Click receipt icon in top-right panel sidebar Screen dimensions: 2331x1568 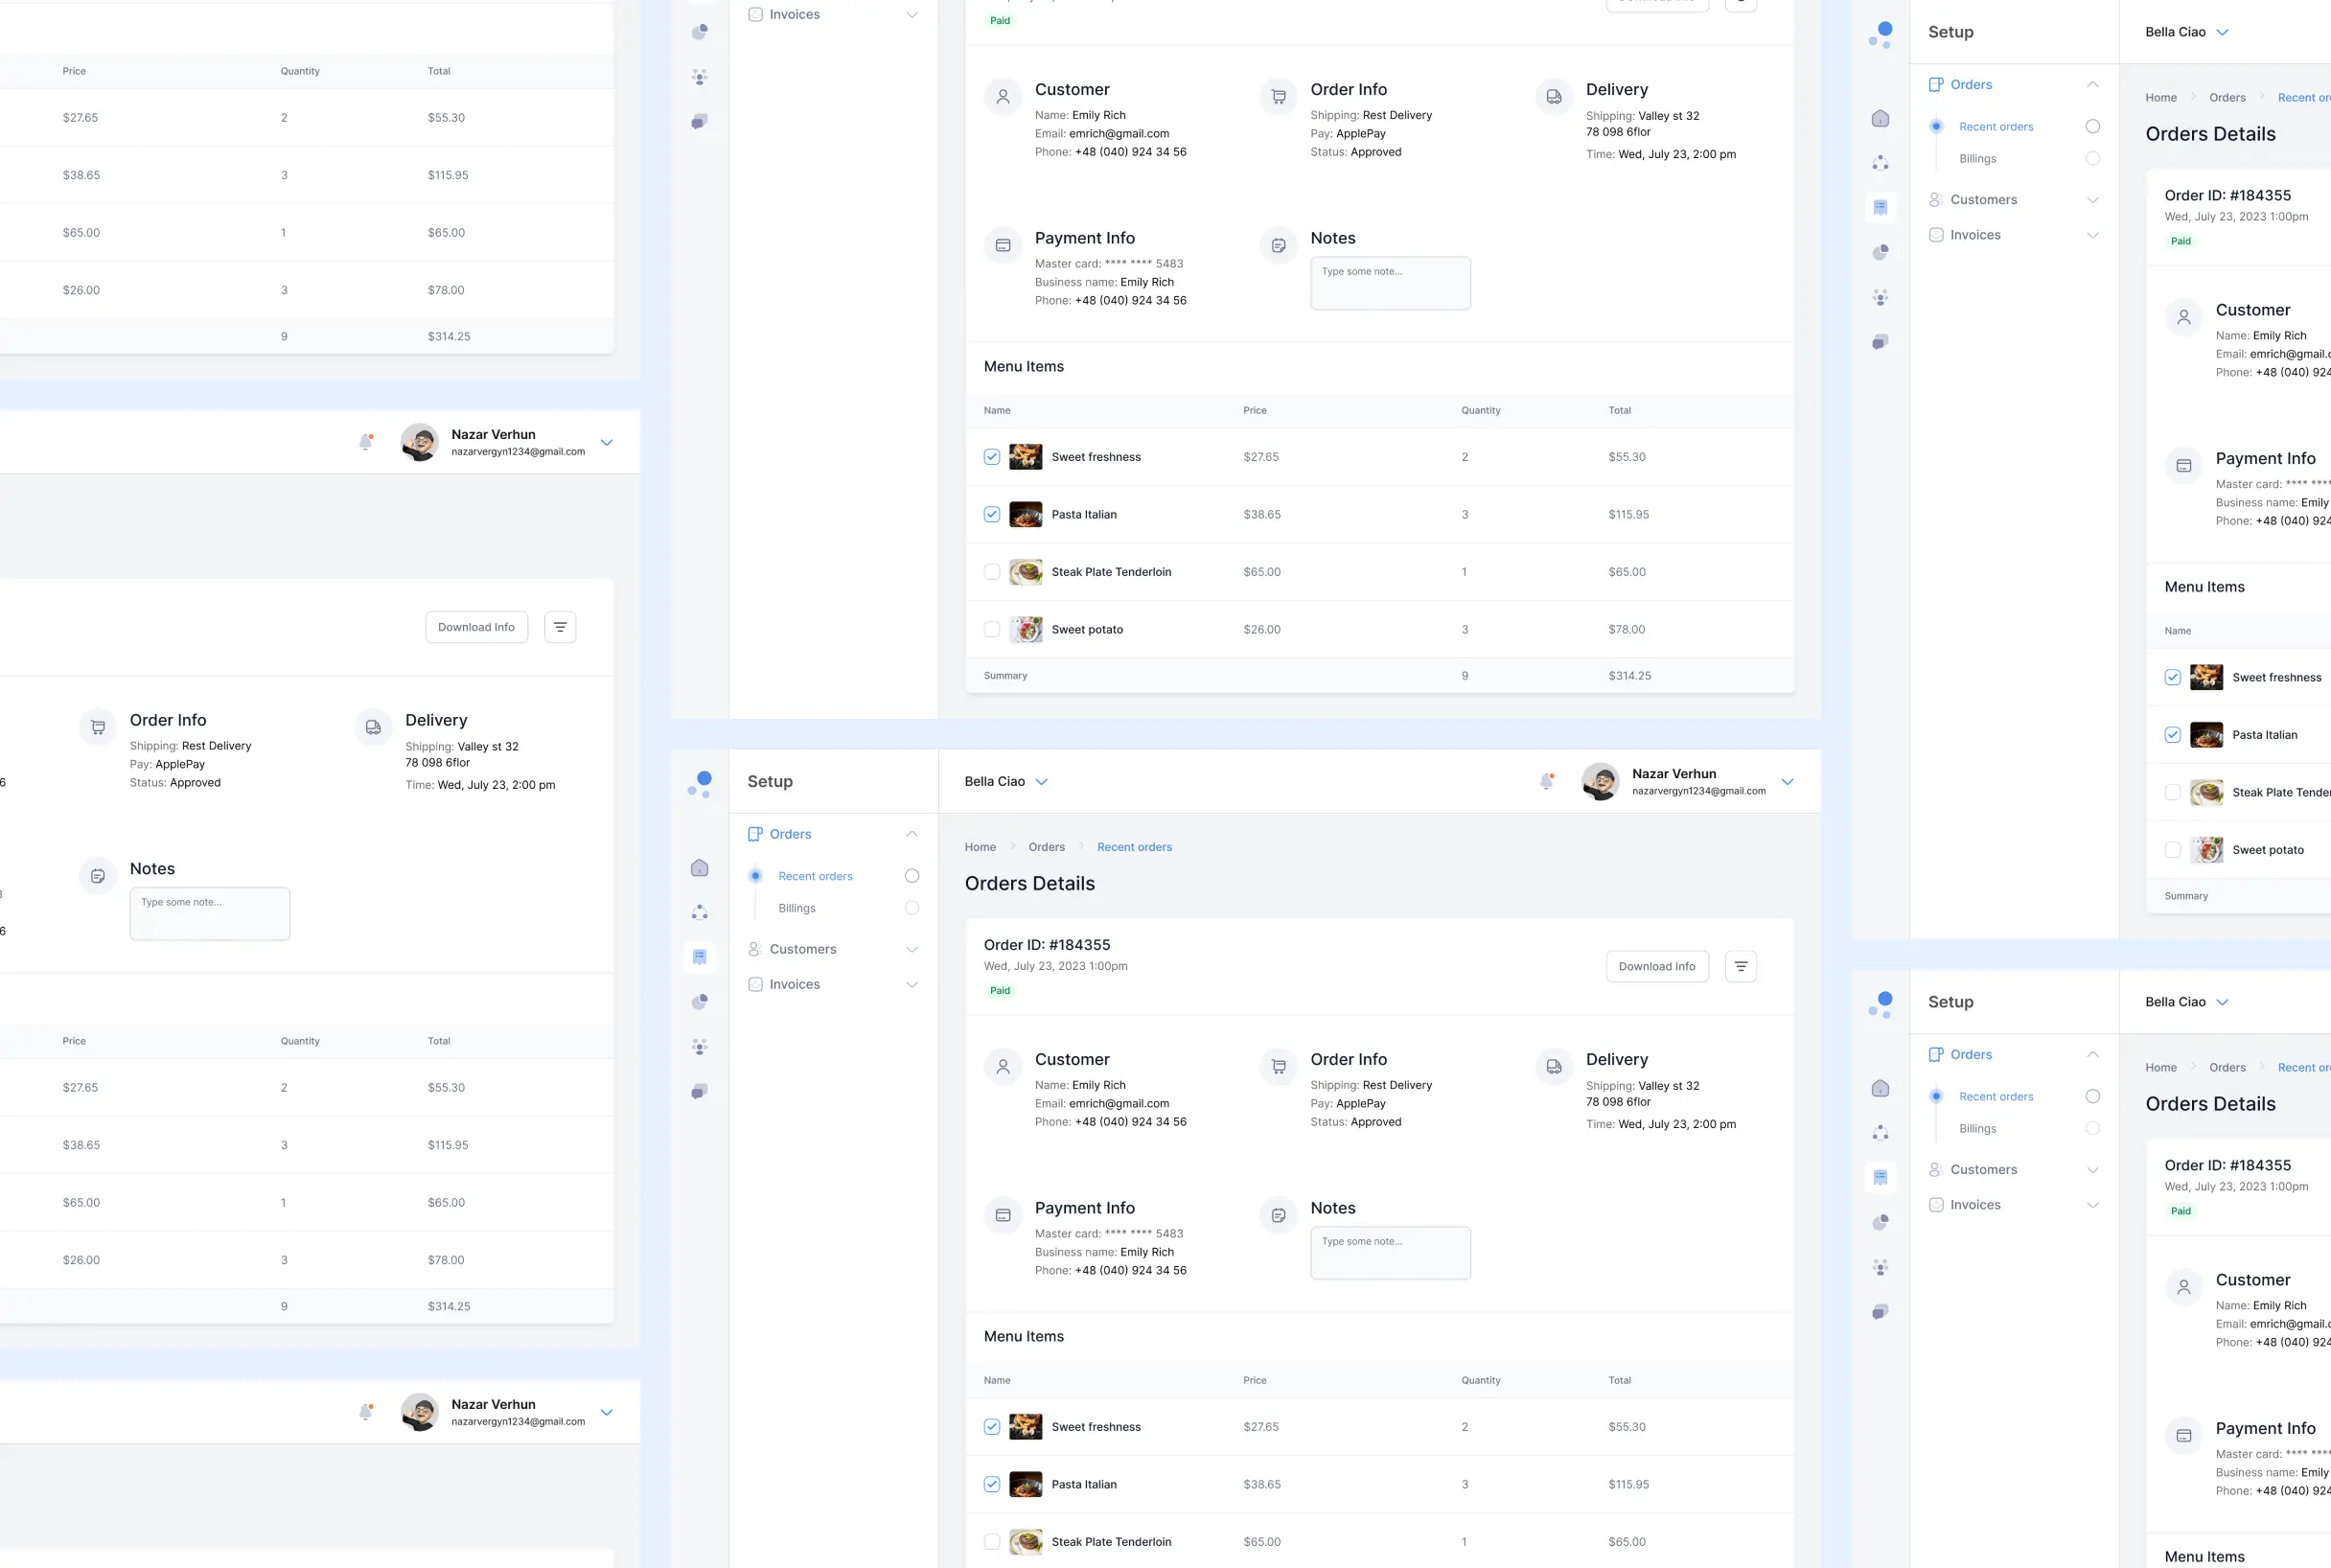(1880, 207)
